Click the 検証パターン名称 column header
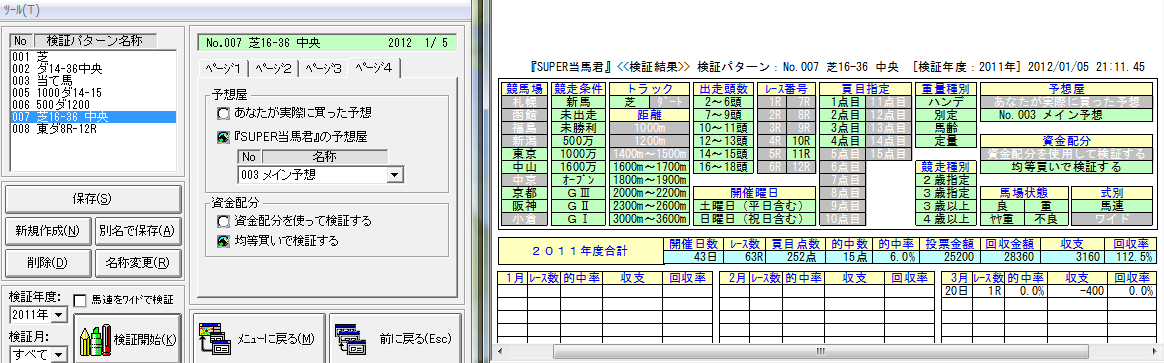 coord(95,41)
